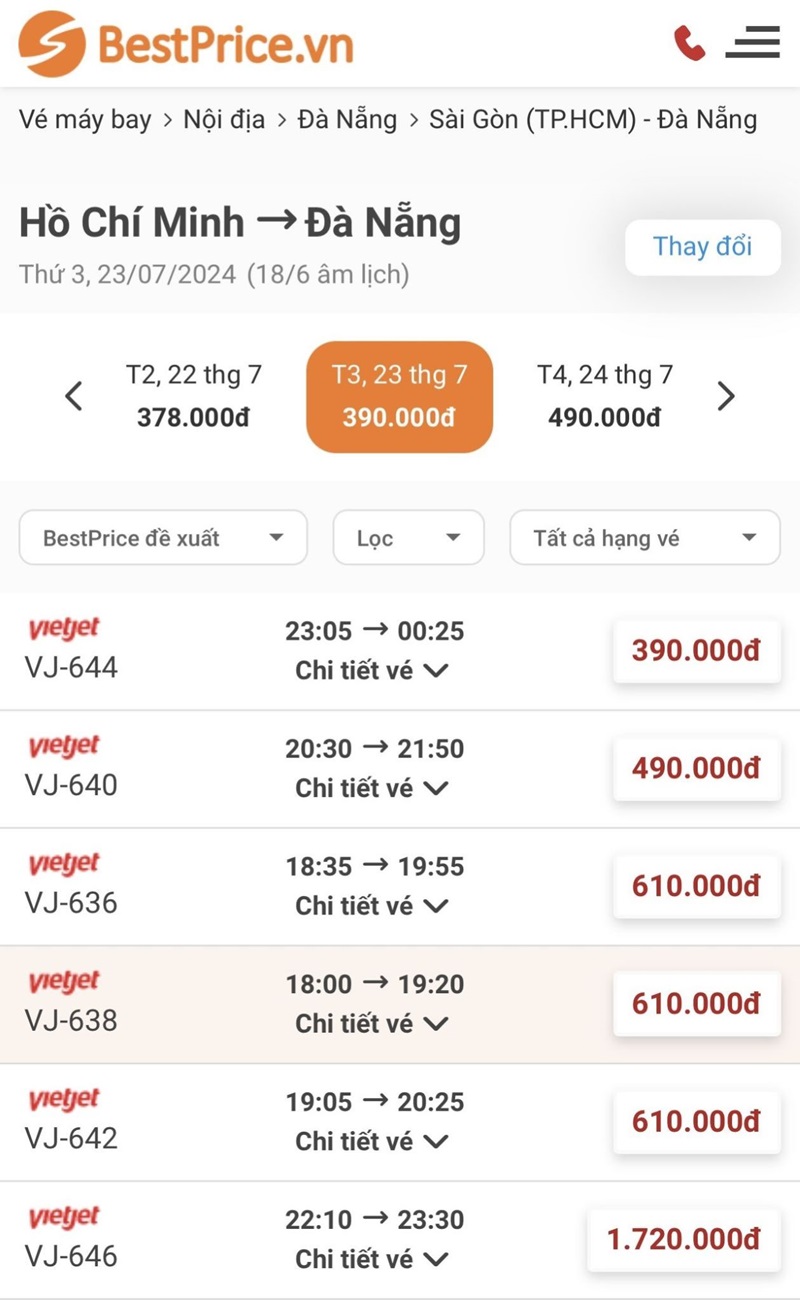
Task: Open the Tất cả hạng vé dropdown
Action: [644, 538]
